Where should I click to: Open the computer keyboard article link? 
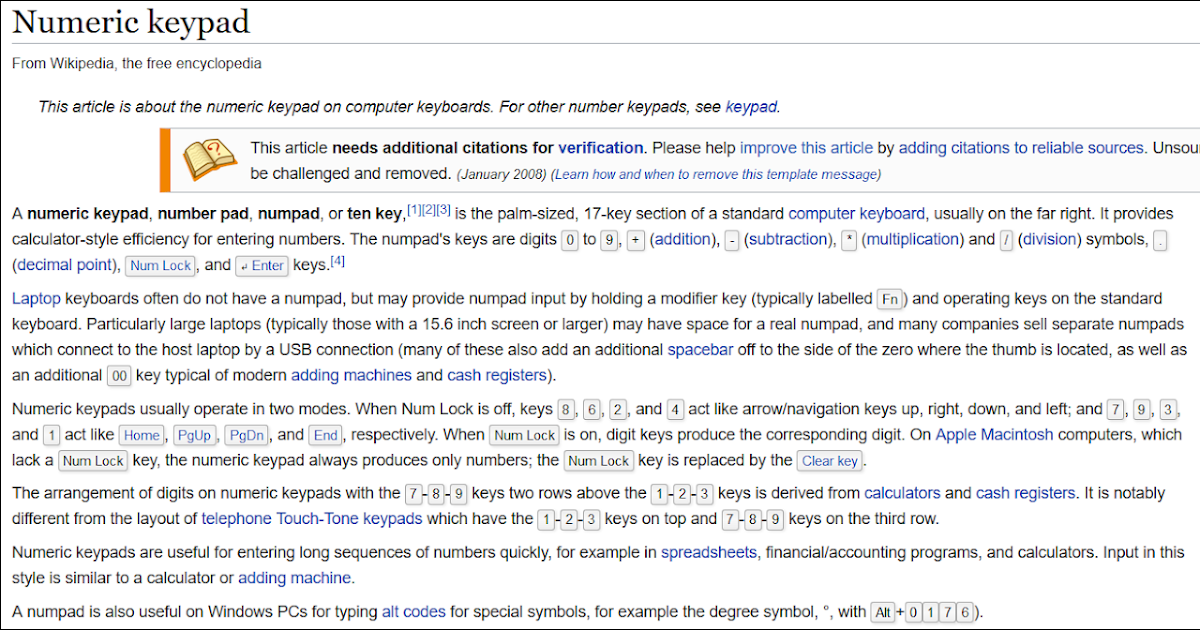pos(856,213)
